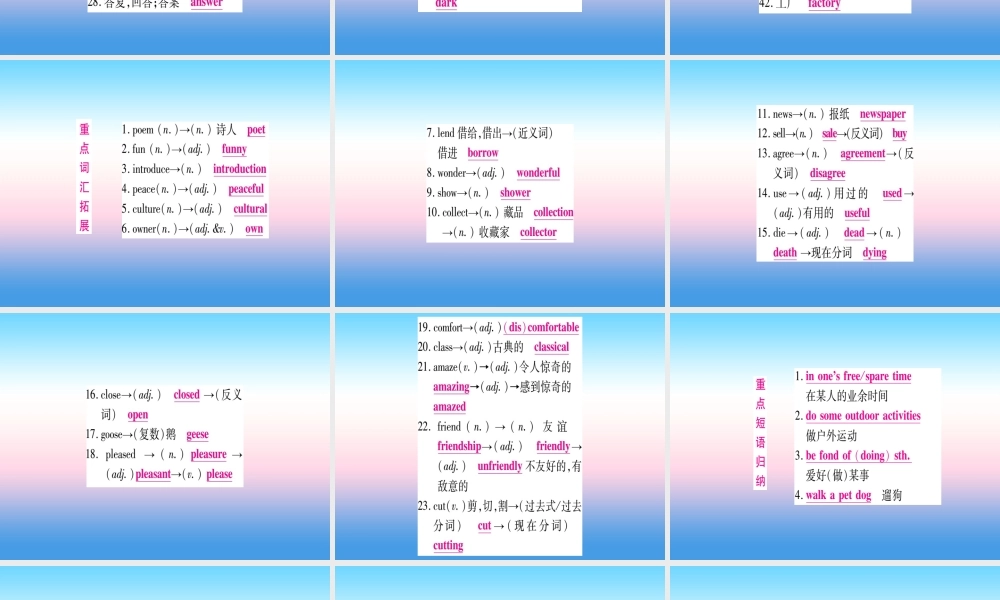
Task: Open the slide starting with 11. news newspaper
Action: click(835, 184)
